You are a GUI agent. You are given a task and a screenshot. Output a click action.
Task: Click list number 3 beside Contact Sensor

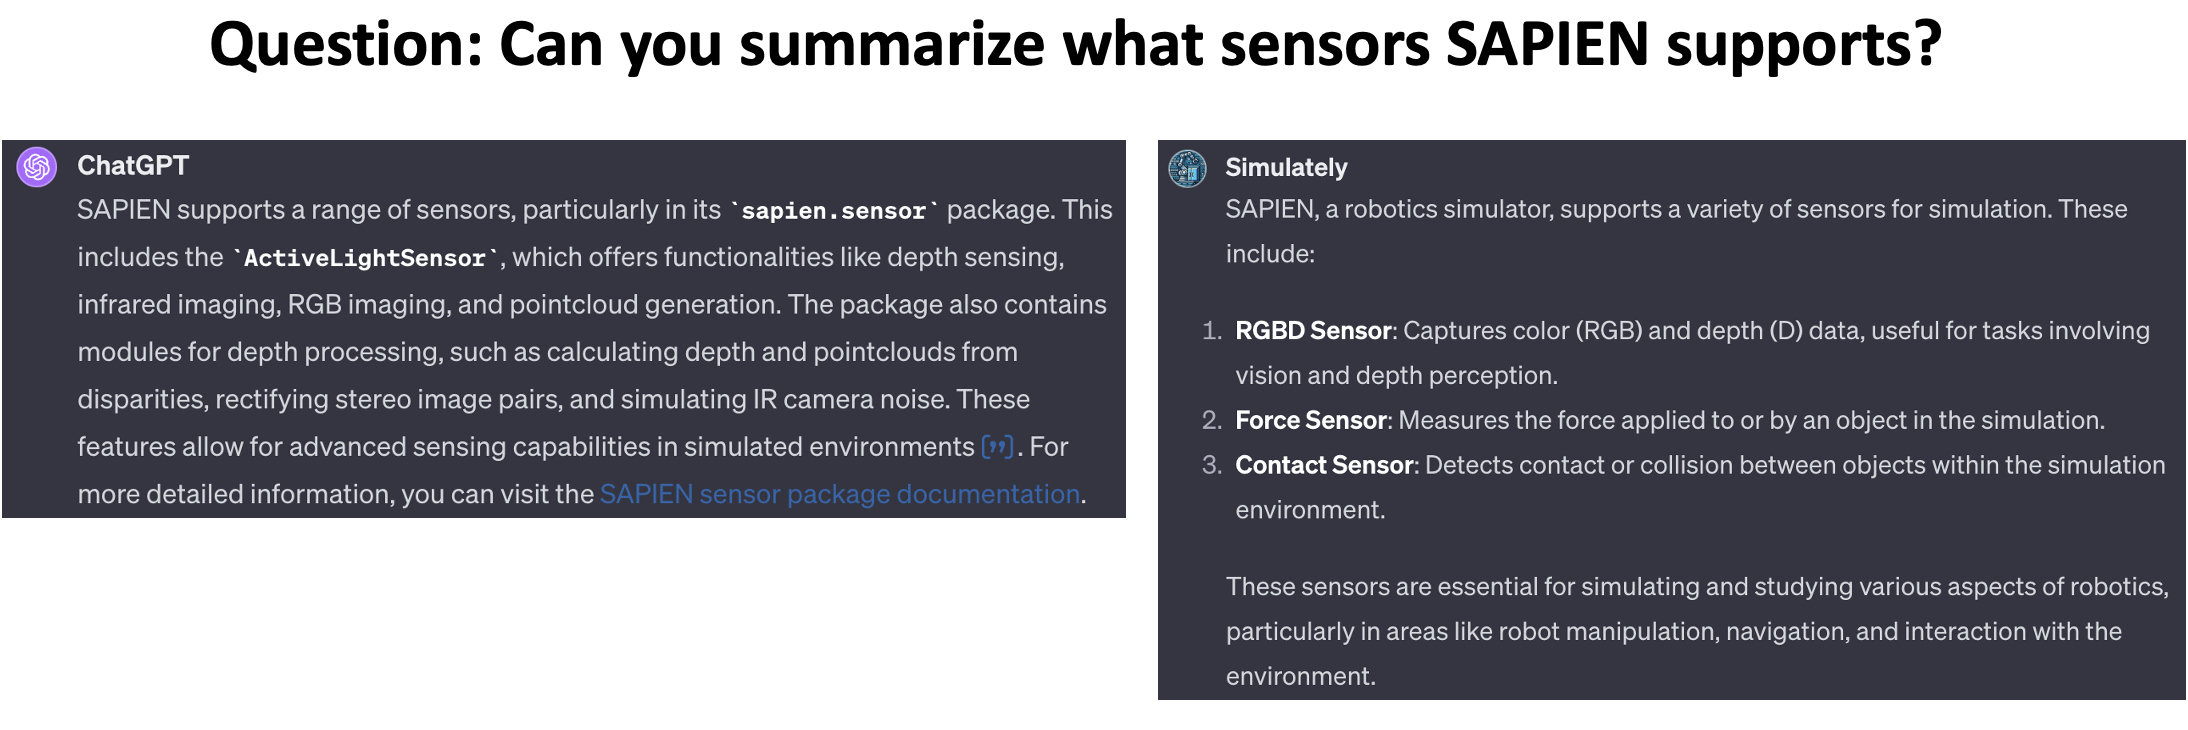click(x=1211, y=465)
